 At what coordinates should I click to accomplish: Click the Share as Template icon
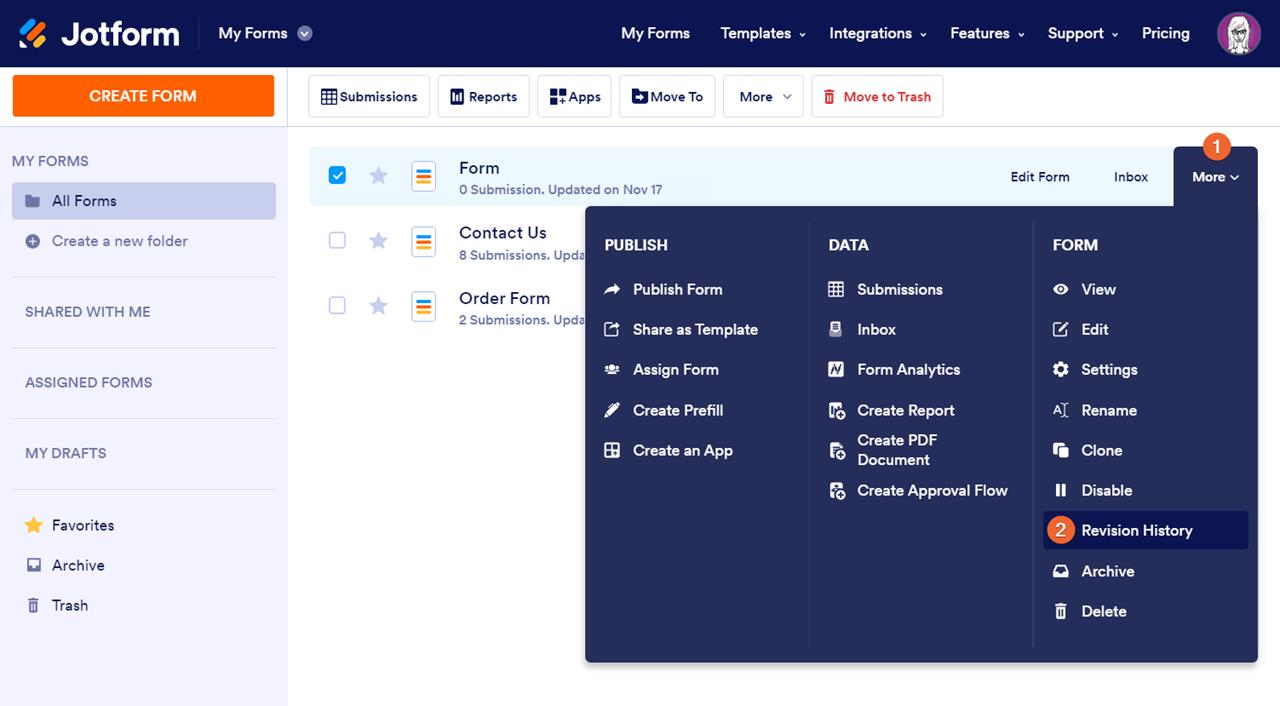[612, 329]
